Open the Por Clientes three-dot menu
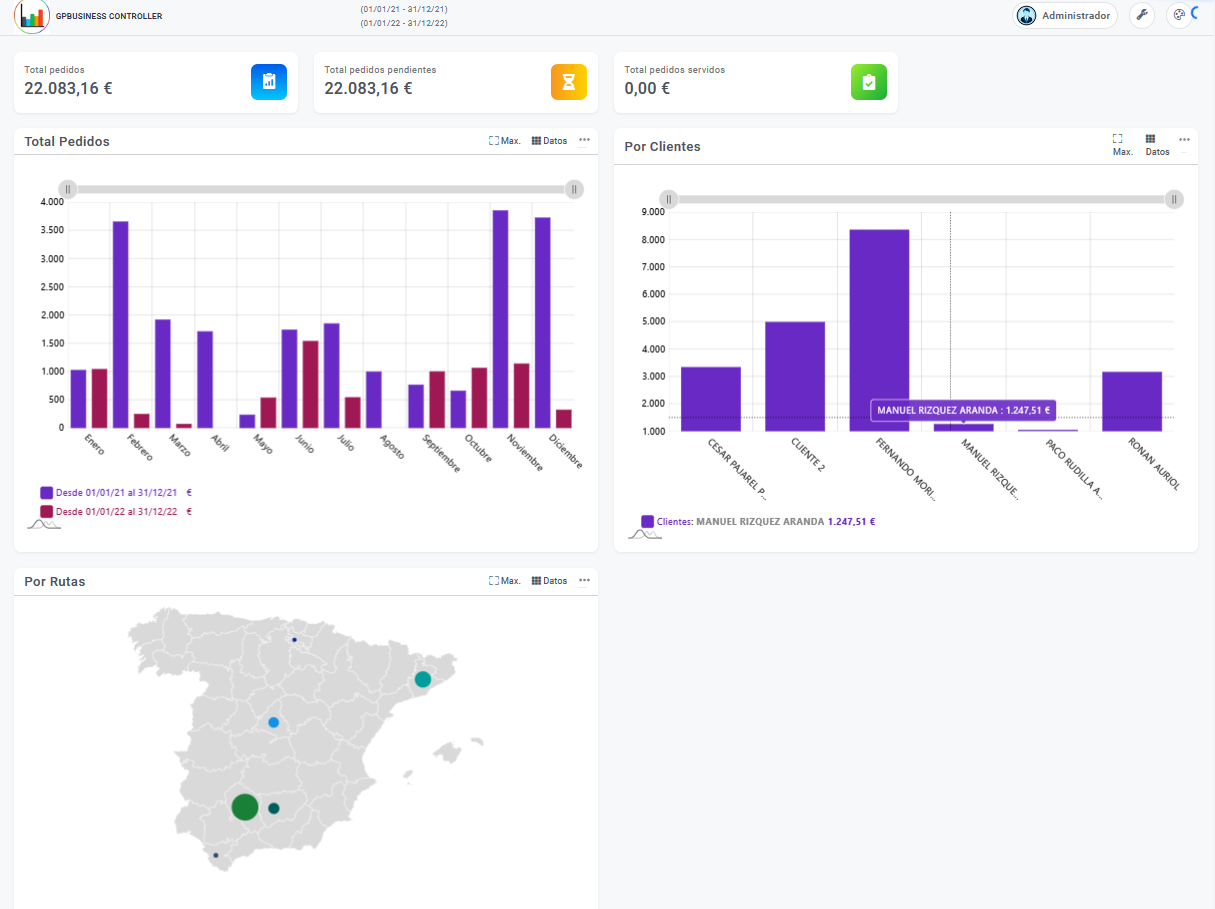1215x909 pixels. pos(1184,139)
